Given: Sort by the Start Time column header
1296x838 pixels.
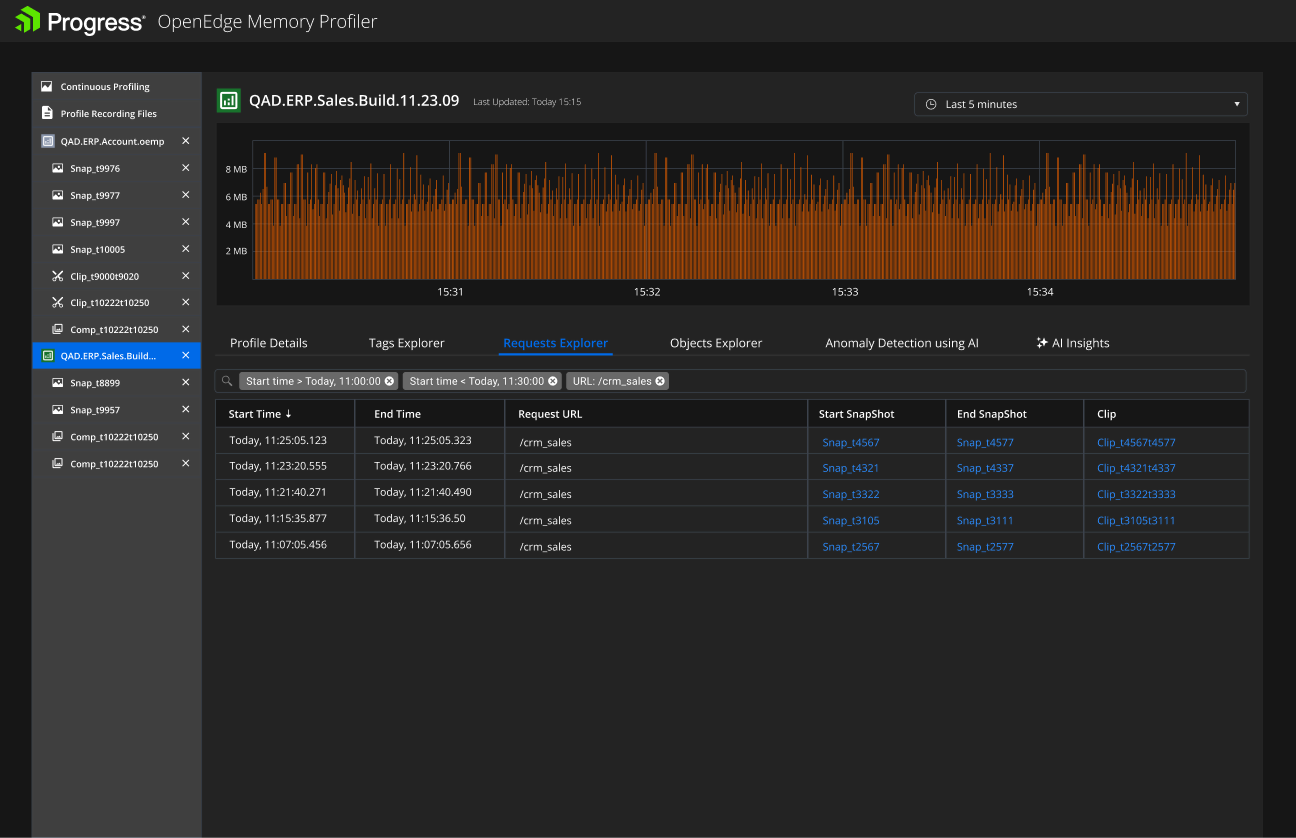Looking at the screenshot, I should 260,414.
